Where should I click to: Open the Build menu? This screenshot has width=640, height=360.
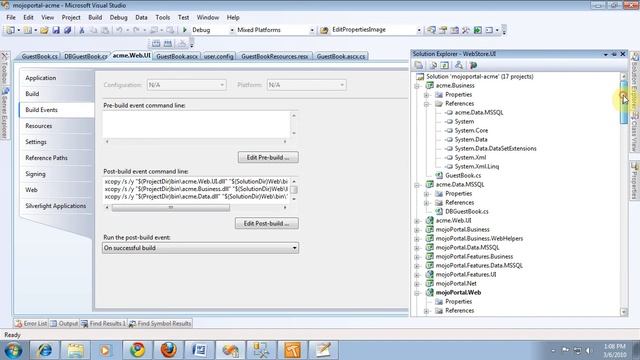[95, 18]
